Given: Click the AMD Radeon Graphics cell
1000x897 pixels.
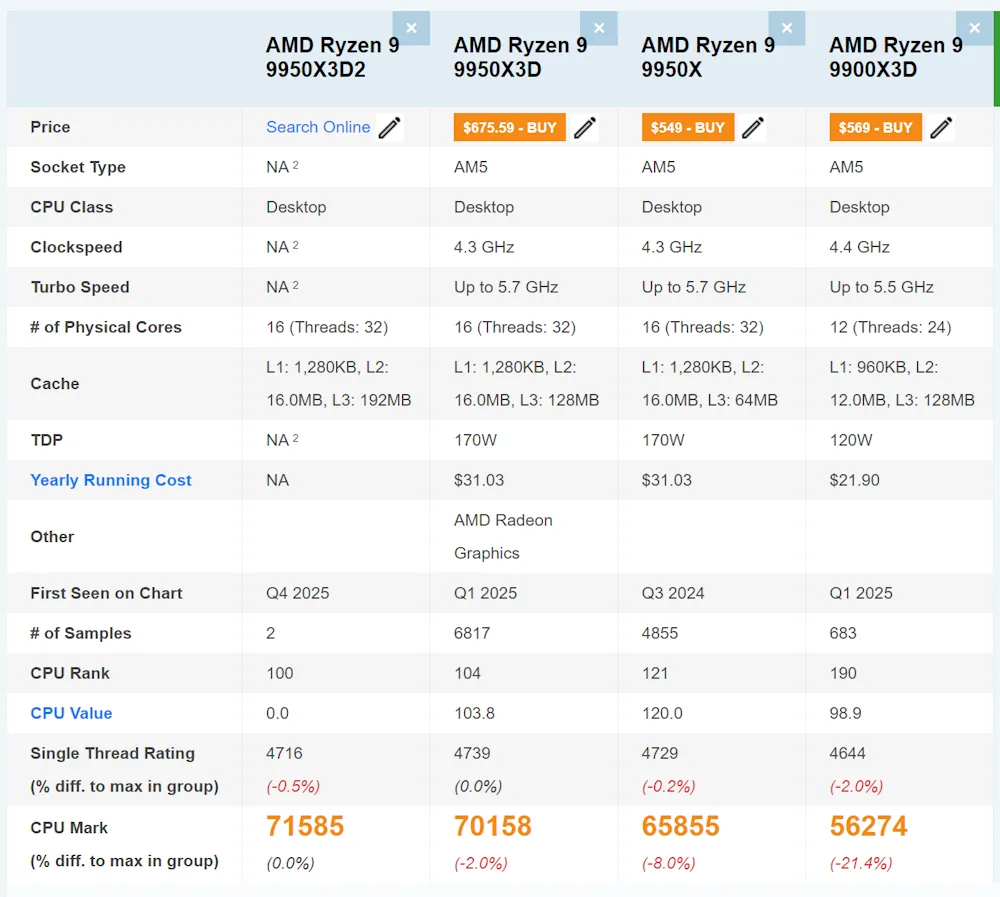Looking at the screenshot, I should tap(503, 537).
